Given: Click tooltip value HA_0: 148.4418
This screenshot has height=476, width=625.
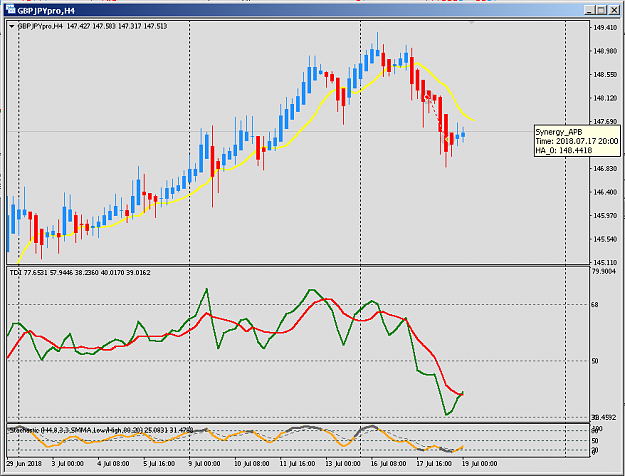Looking at the screenshot, I should coord(564,150).
